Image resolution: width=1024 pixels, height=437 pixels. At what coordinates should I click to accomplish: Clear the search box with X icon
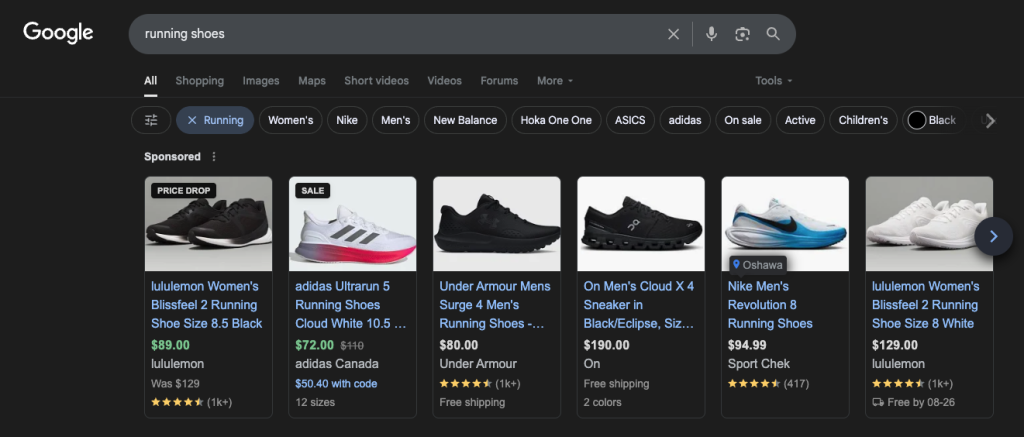pyautogui.click(x=673, y=34)
